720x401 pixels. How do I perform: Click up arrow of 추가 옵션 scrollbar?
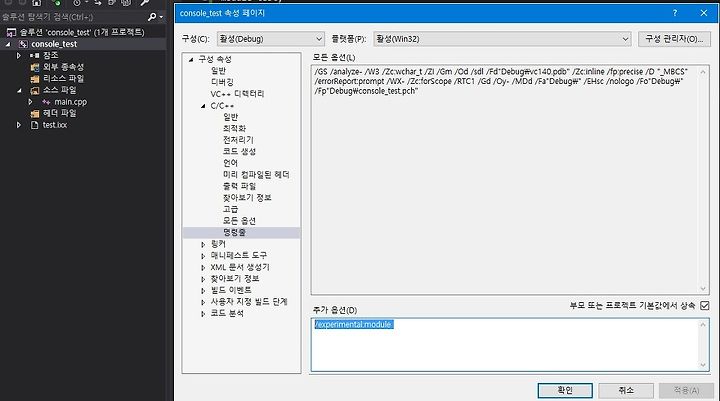[x=703, y=324]
